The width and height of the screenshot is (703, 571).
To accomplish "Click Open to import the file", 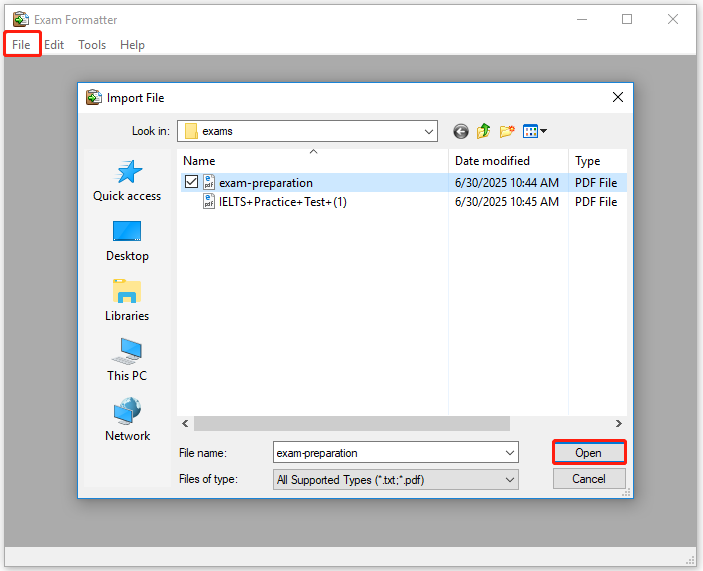I will [x=589, y=453].
